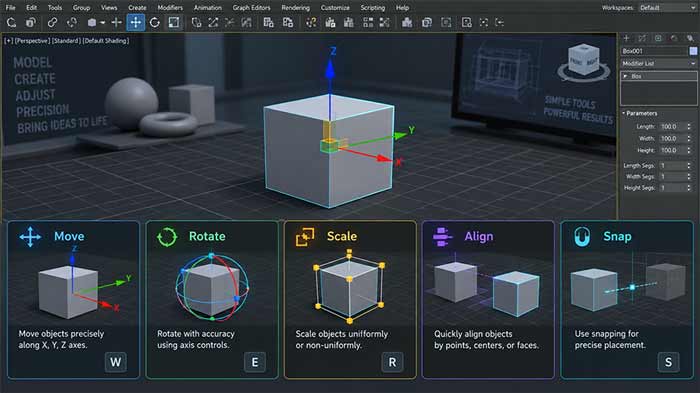Screen dimensions: 700x393
Task: Click the toolbar icon with a question mark
Action: [311, 22]
